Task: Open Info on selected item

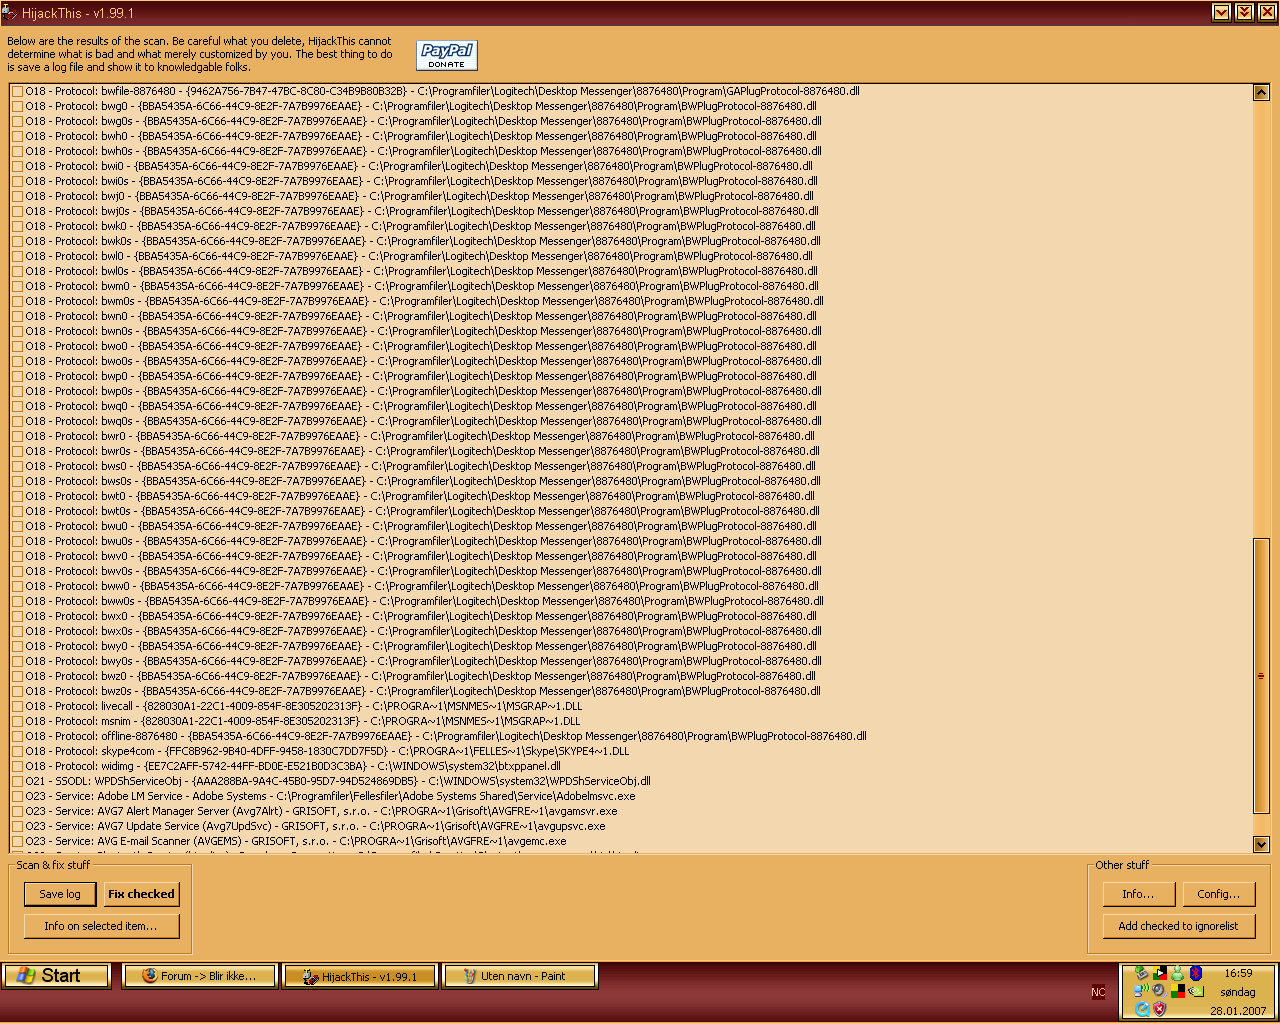Action: pos(101,926)
